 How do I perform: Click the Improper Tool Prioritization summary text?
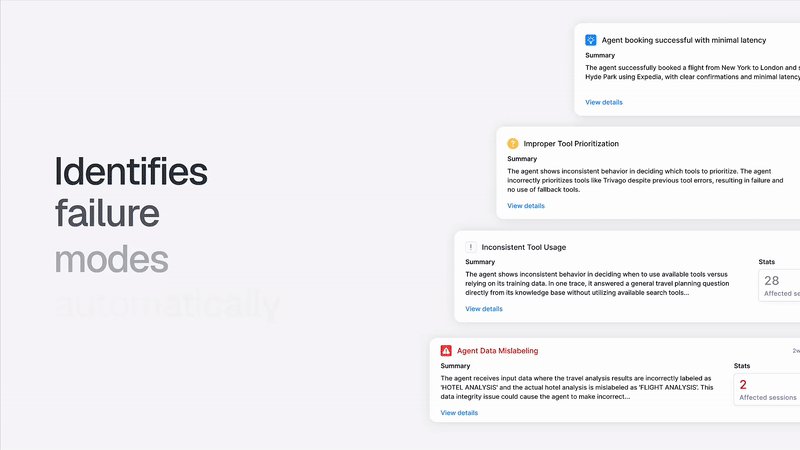(645, 180)
